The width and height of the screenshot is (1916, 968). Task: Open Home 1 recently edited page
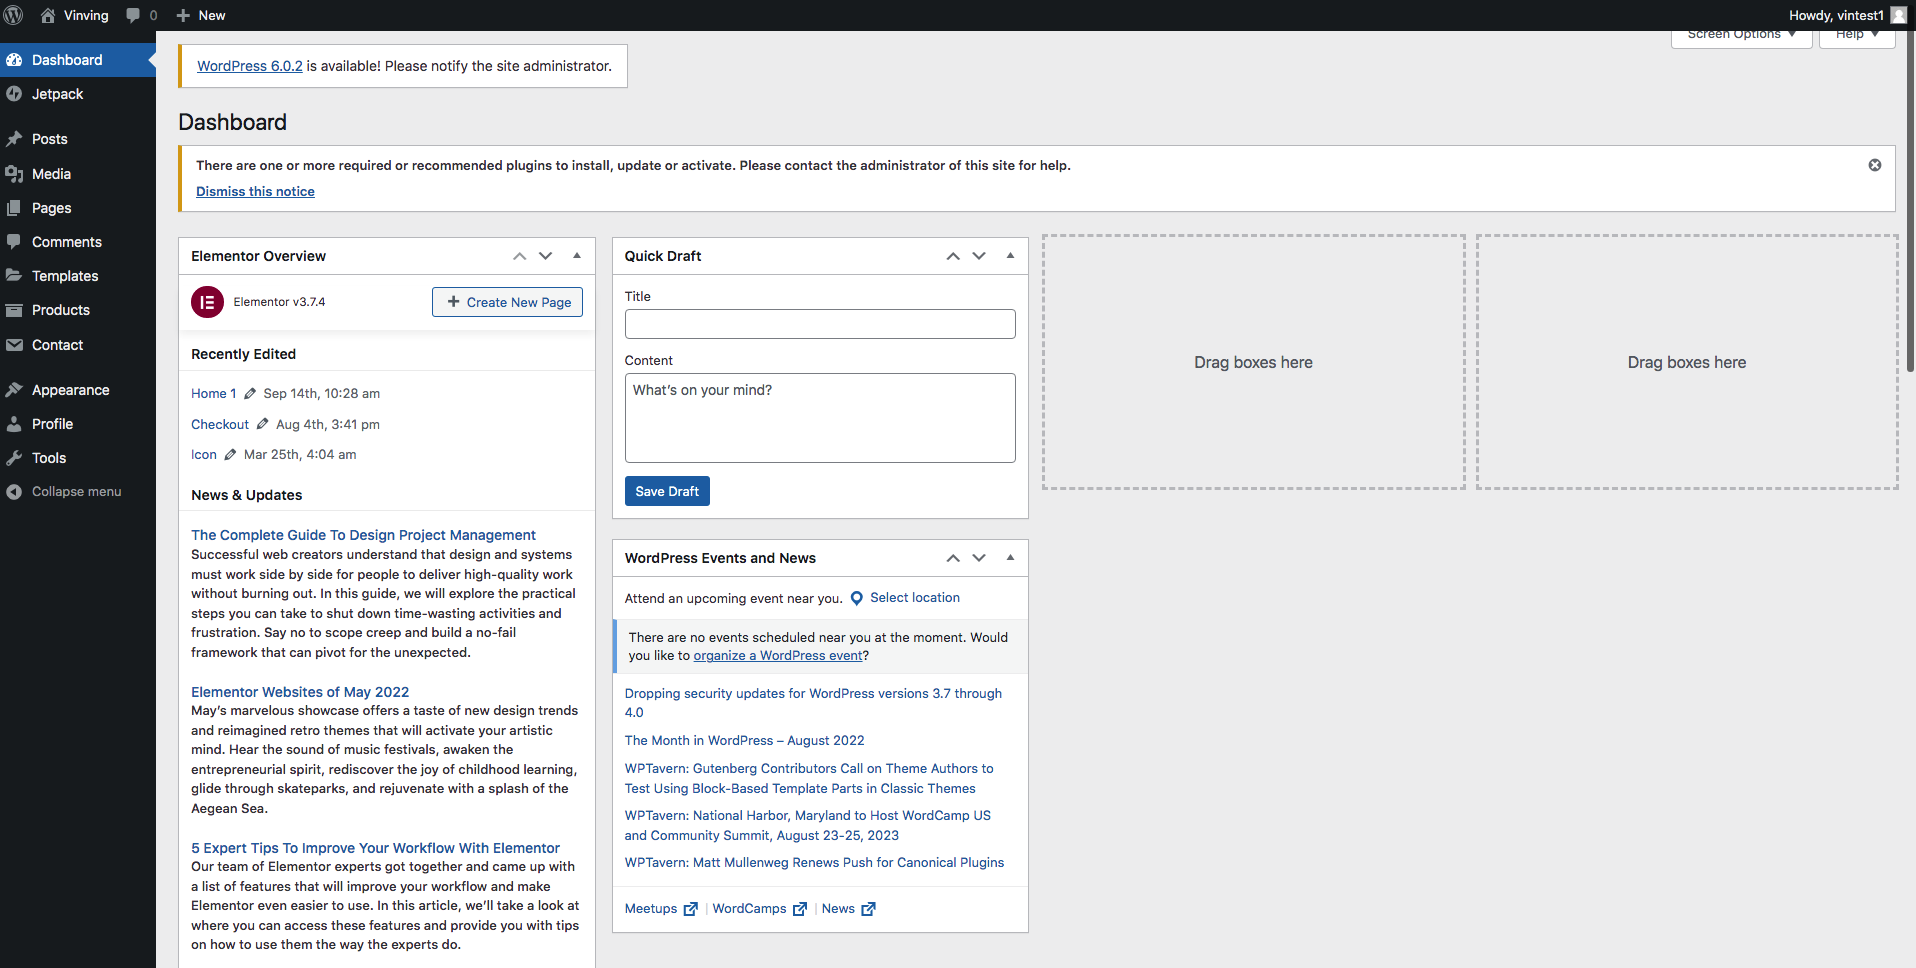click(214, 394)
